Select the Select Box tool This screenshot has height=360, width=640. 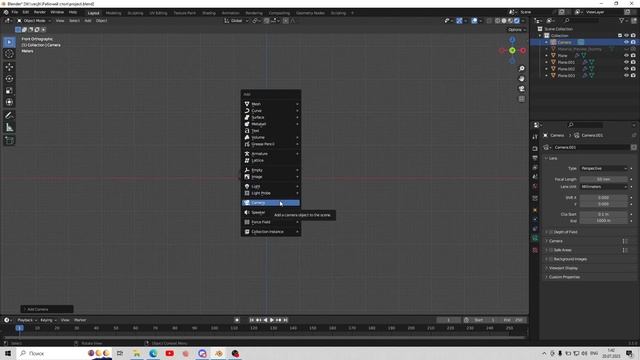pos(9,42)
